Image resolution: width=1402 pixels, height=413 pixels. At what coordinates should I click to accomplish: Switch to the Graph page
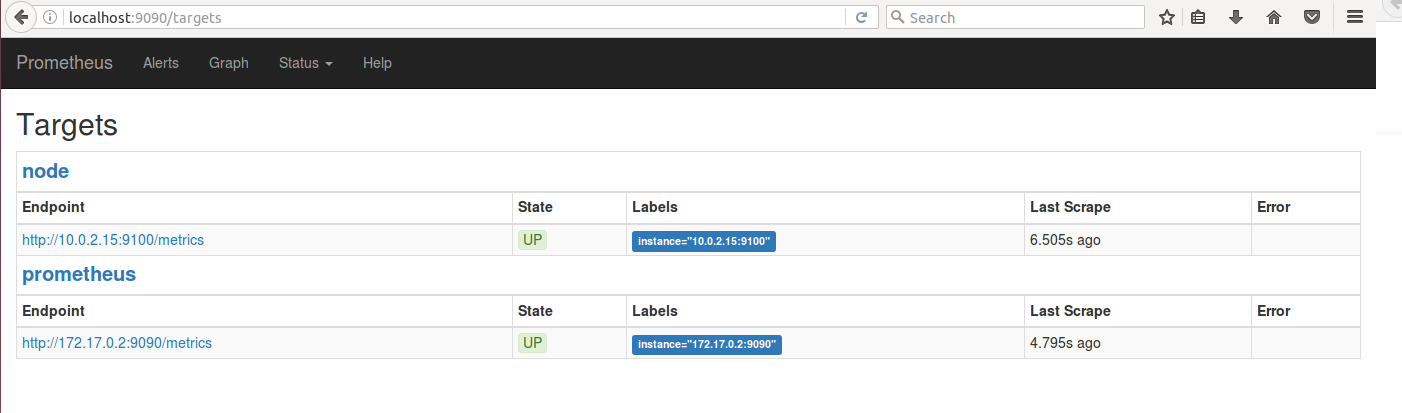click(x=229, y=63)
